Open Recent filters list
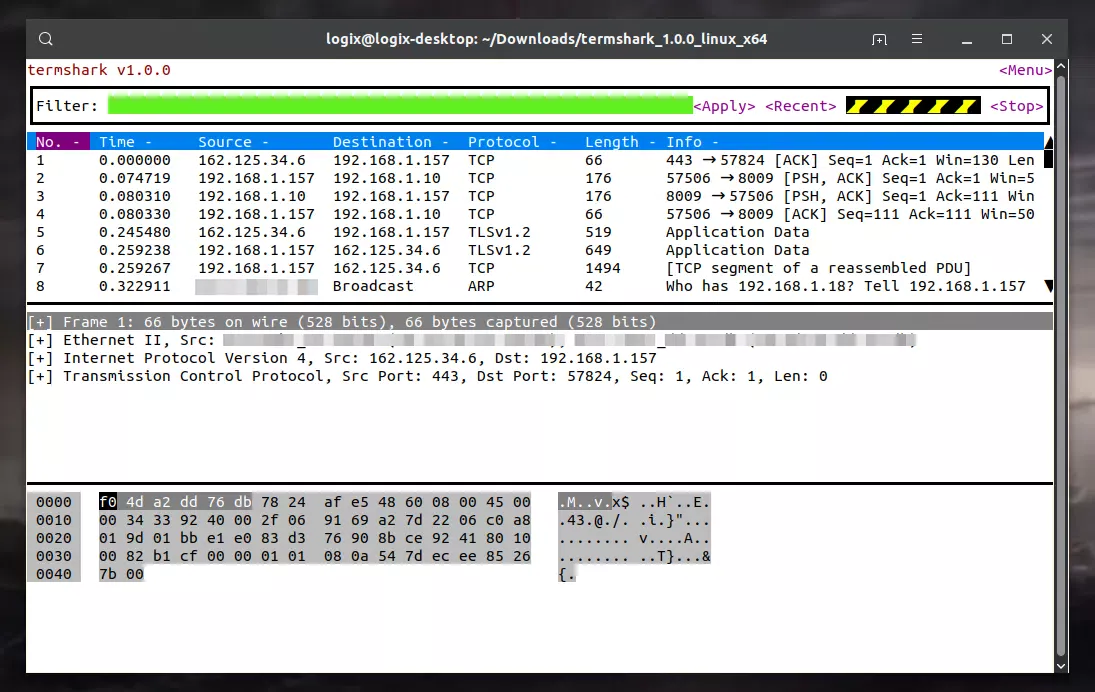The width and height of the screenshot is (1095, 692). click(800, 106)
